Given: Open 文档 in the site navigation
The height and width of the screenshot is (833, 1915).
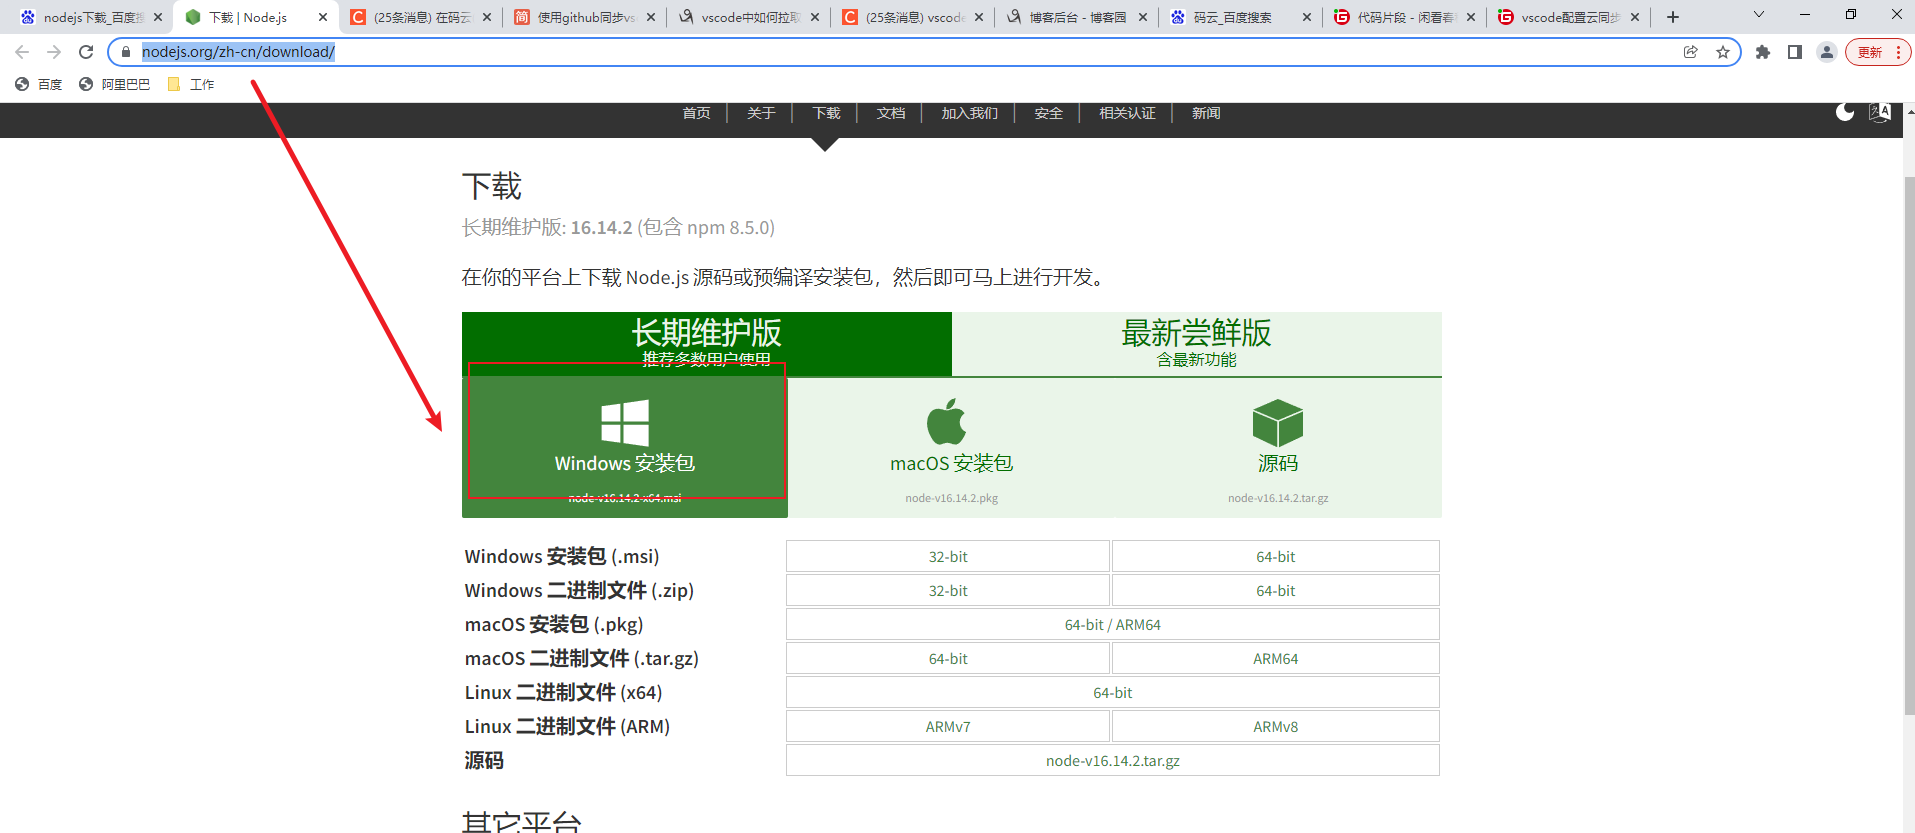Looking at the screenshot, I should pos(891,113).
